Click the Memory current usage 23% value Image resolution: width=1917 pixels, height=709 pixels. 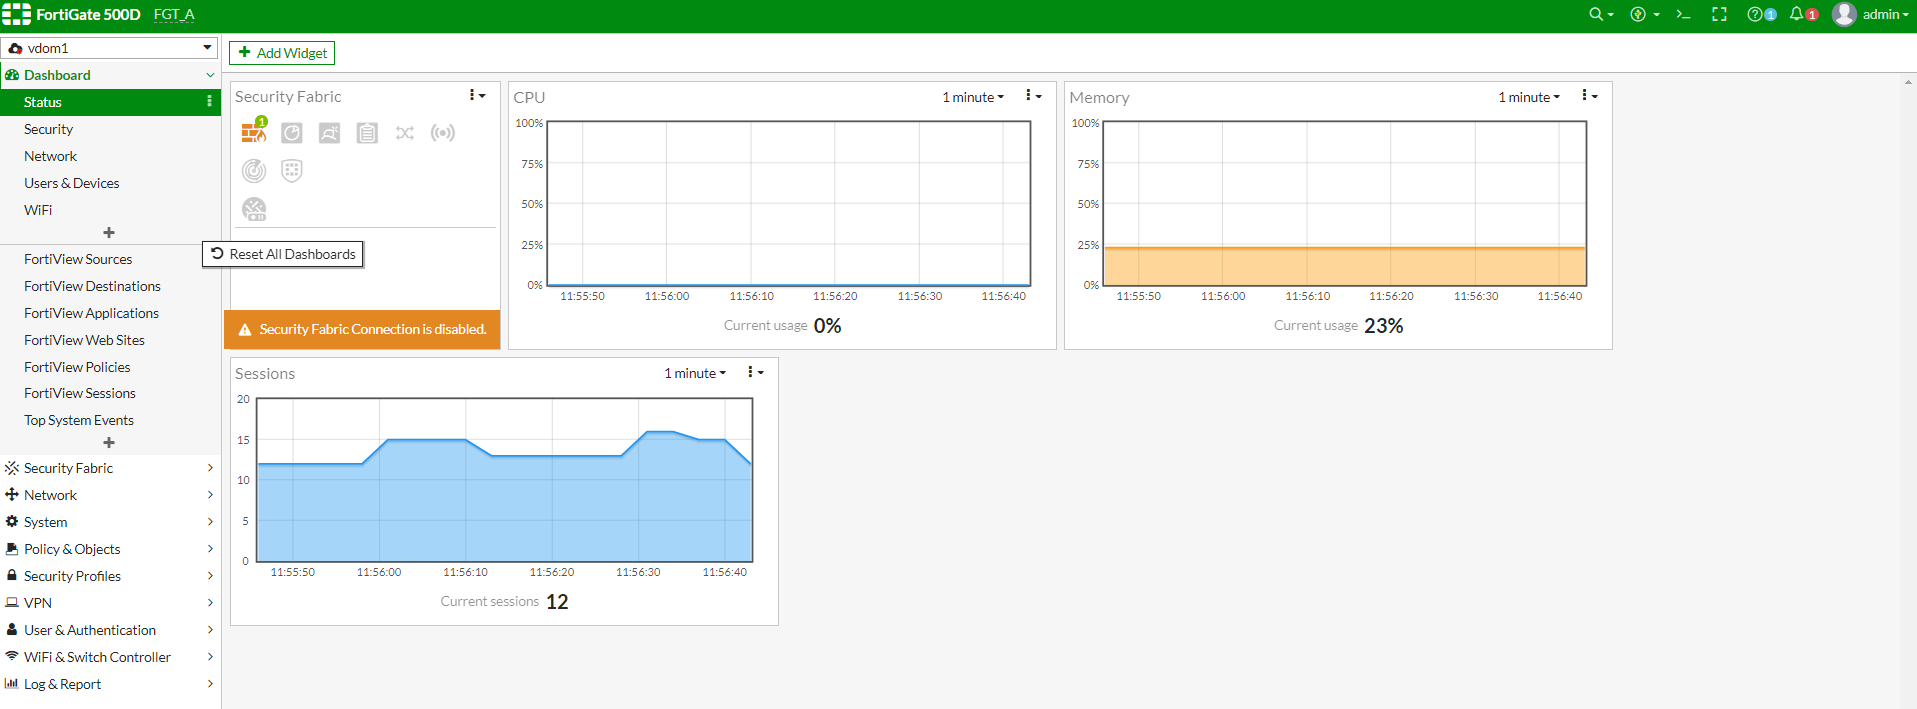point(1384,326)
